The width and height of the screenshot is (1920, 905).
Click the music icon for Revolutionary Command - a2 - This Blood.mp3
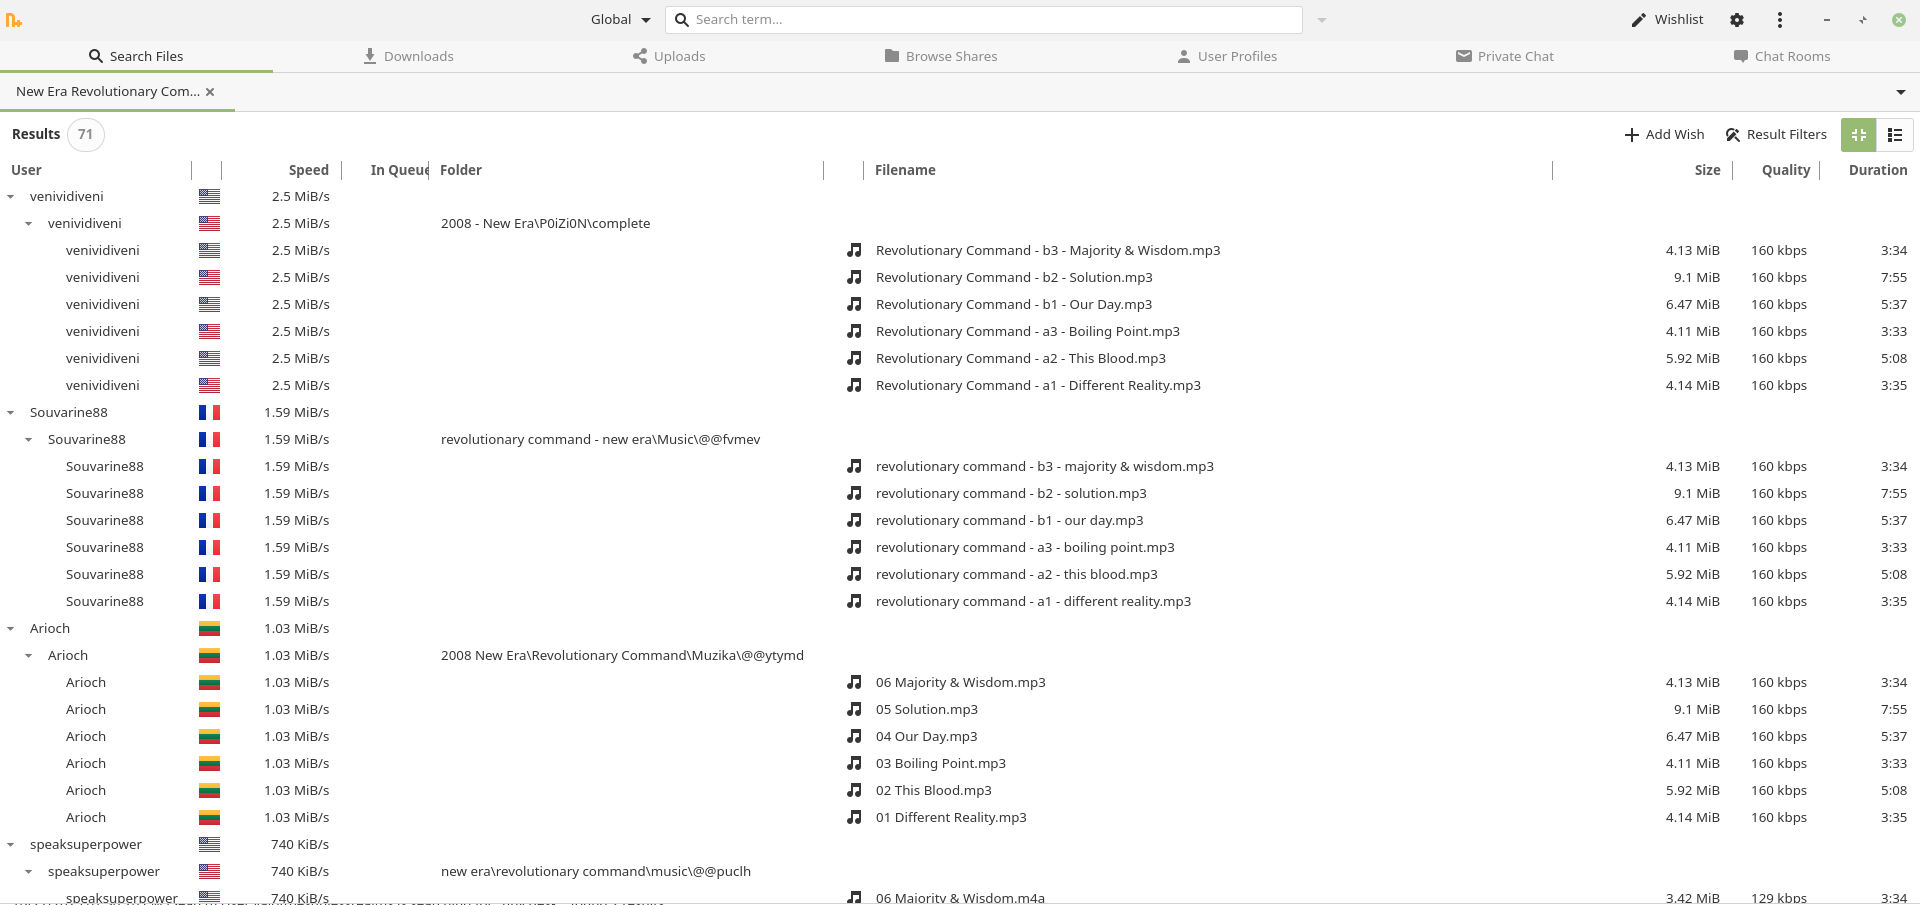point(854,359)
